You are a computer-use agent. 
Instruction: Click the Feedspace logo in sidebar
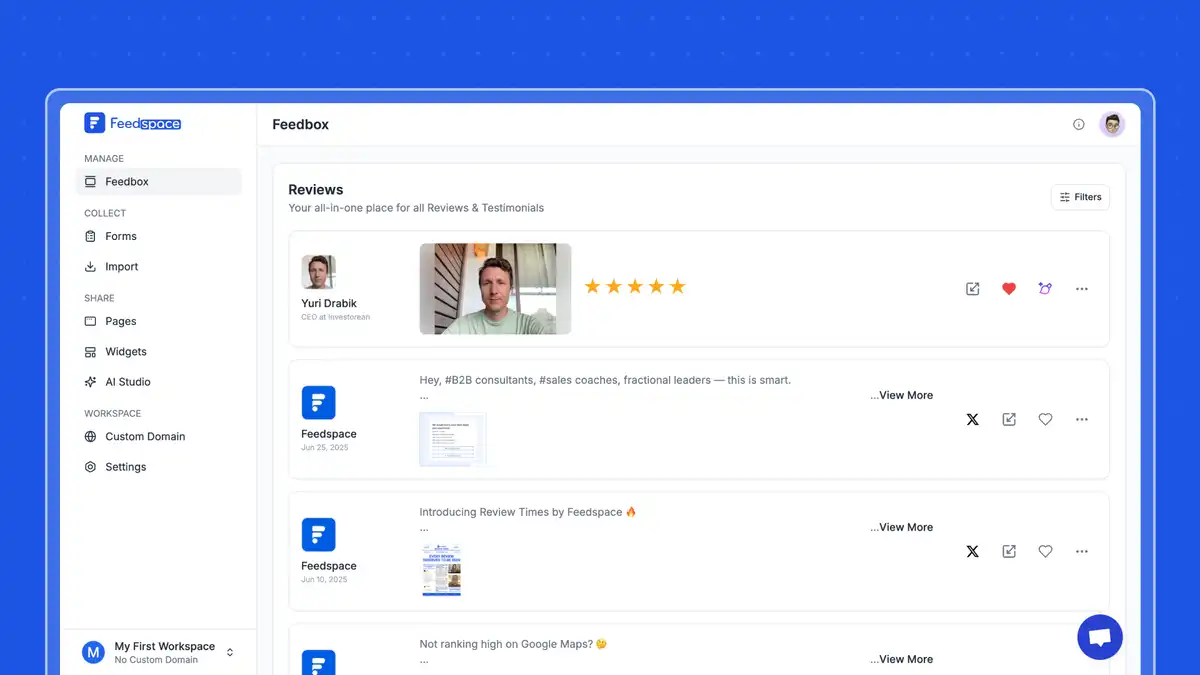(x=133, y=123)
